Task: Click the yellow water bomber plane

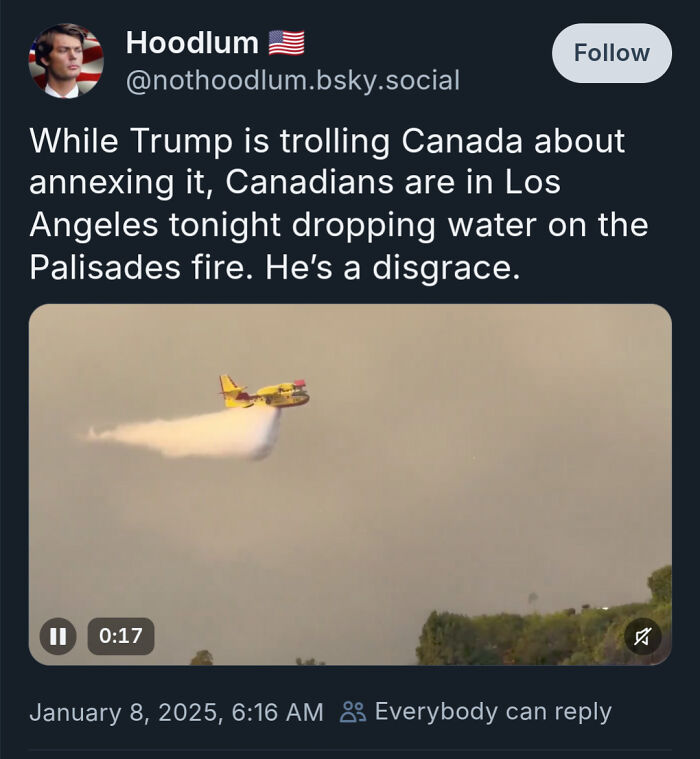Action: [x=264, y=392]
